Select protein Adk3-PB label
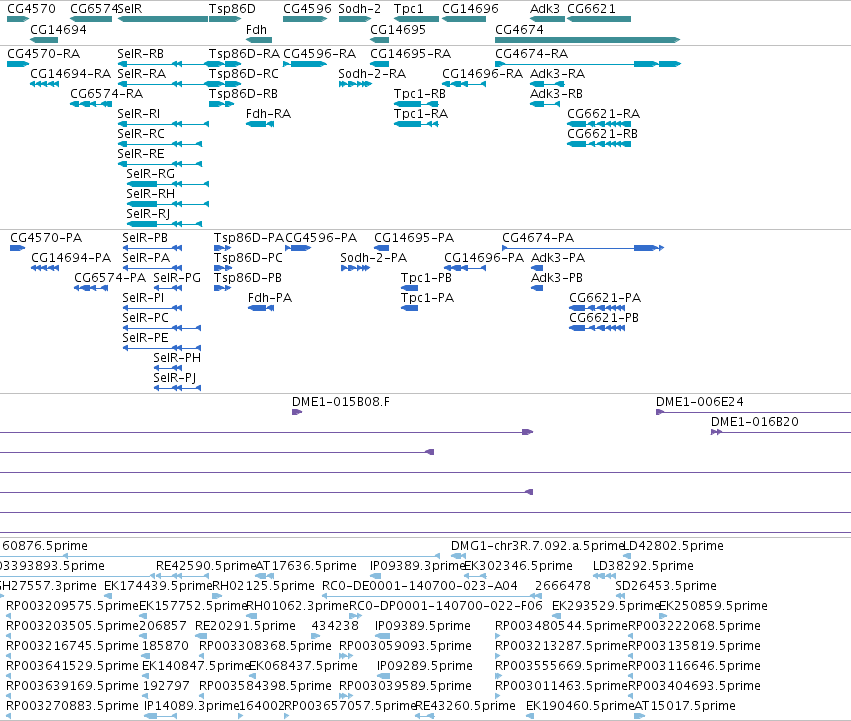851x721 pixels. pyautogui.click(x=557, y=277)
